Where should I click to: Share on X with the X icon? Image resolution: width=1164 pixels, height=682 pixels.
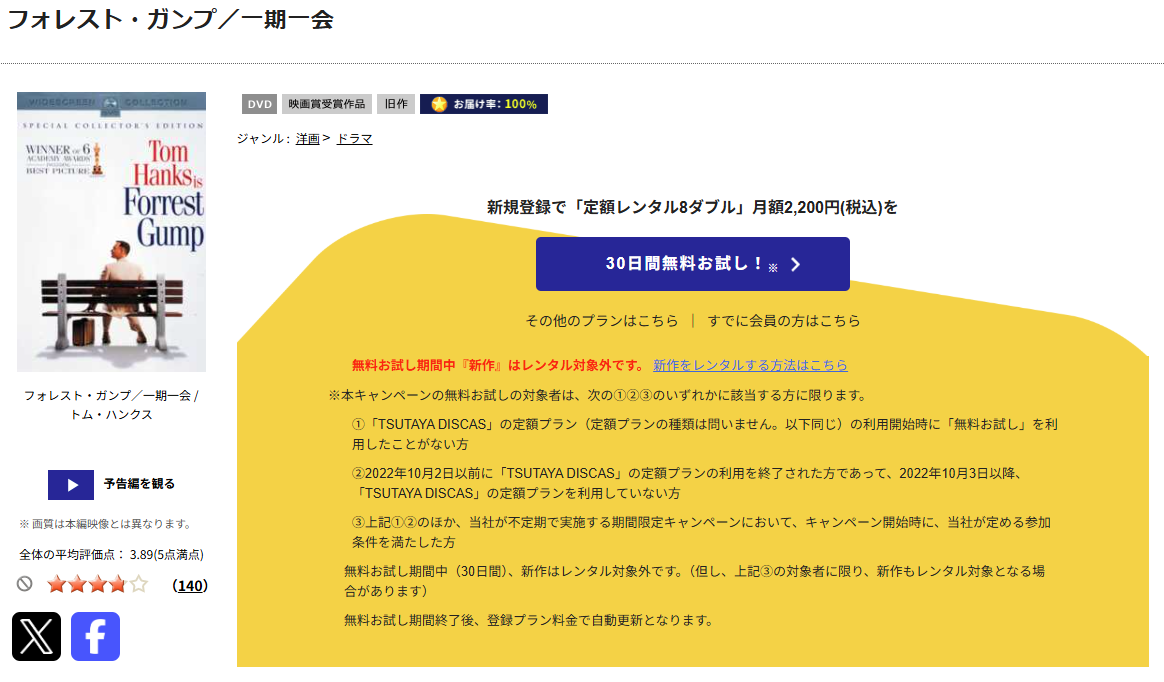pyautogui.click(x=36, y=636)
